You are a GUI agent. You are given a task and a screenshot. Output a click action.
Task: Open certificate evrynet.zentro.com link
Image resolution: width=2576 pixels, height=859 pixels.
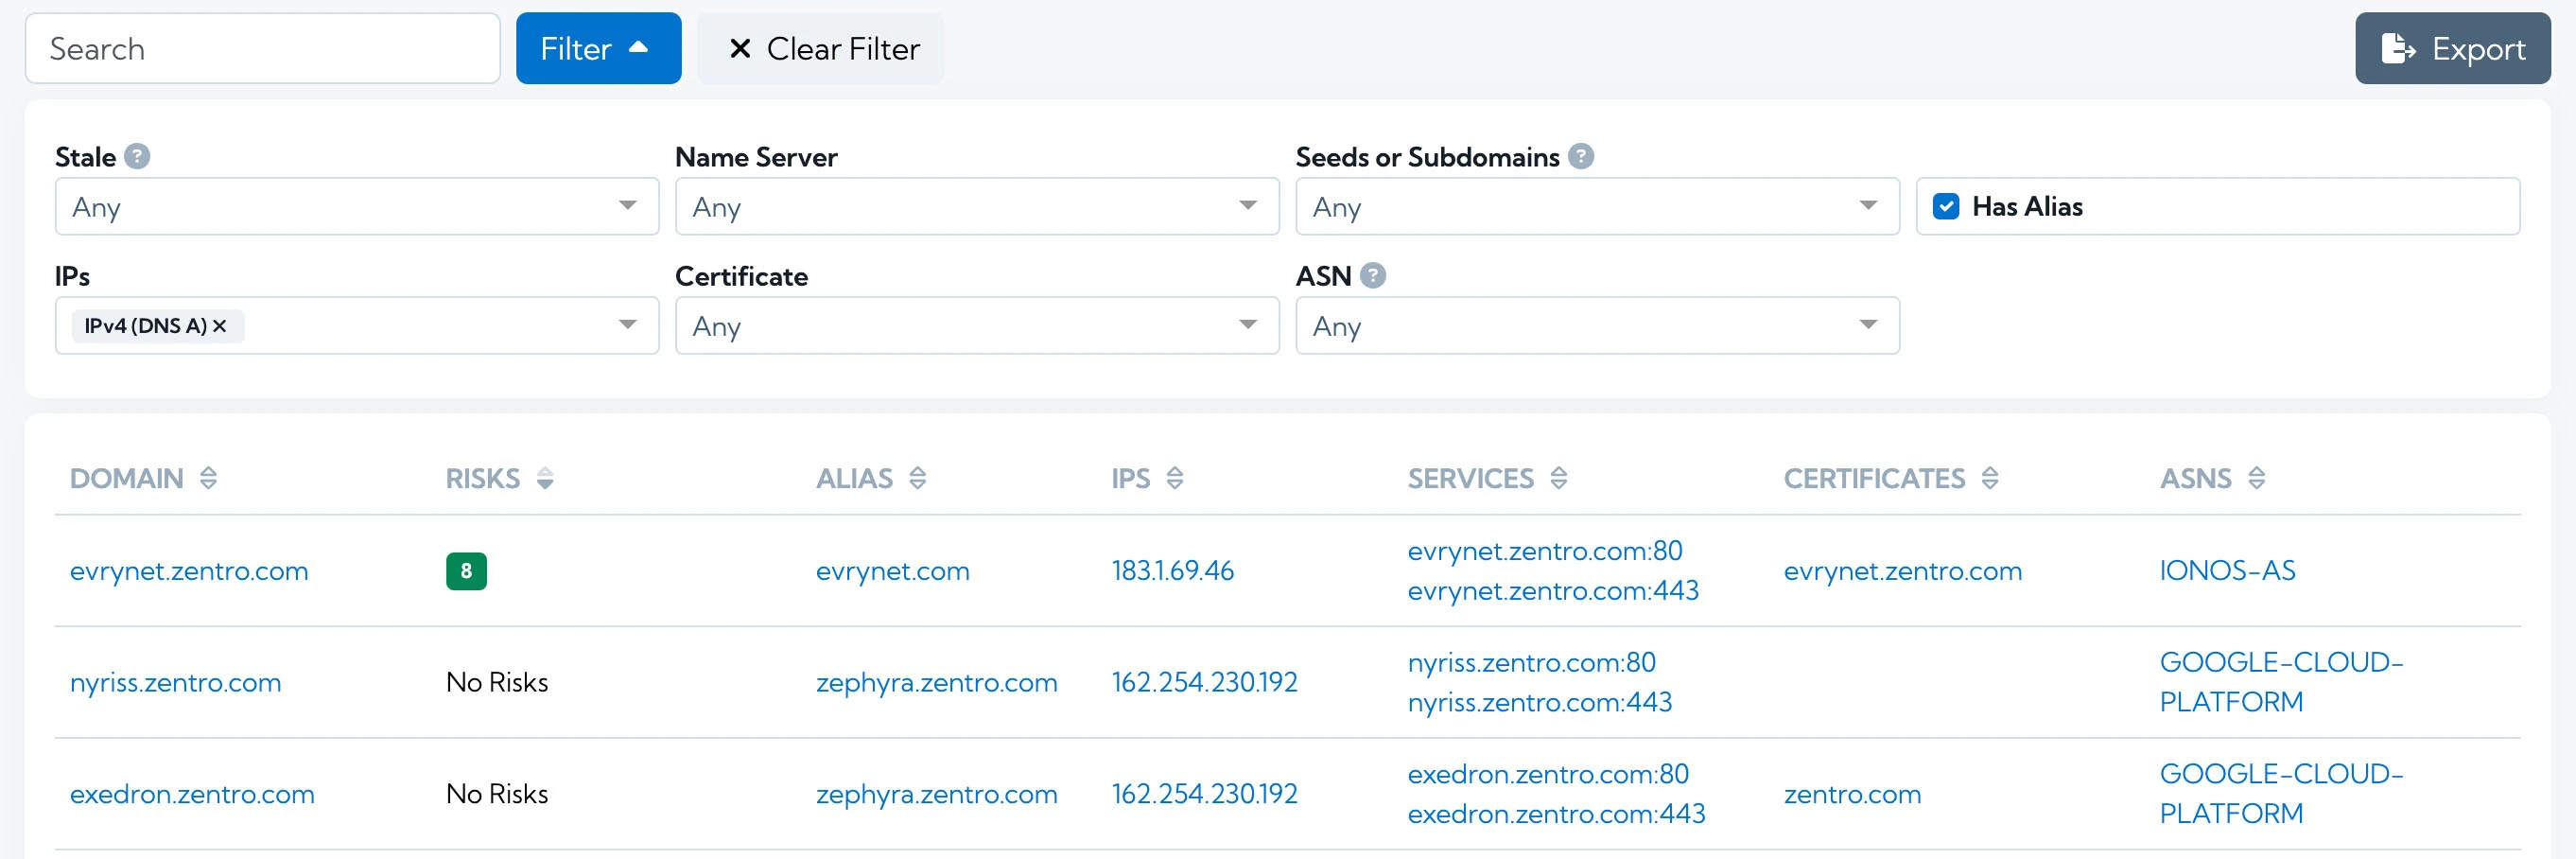[1902, 571]
